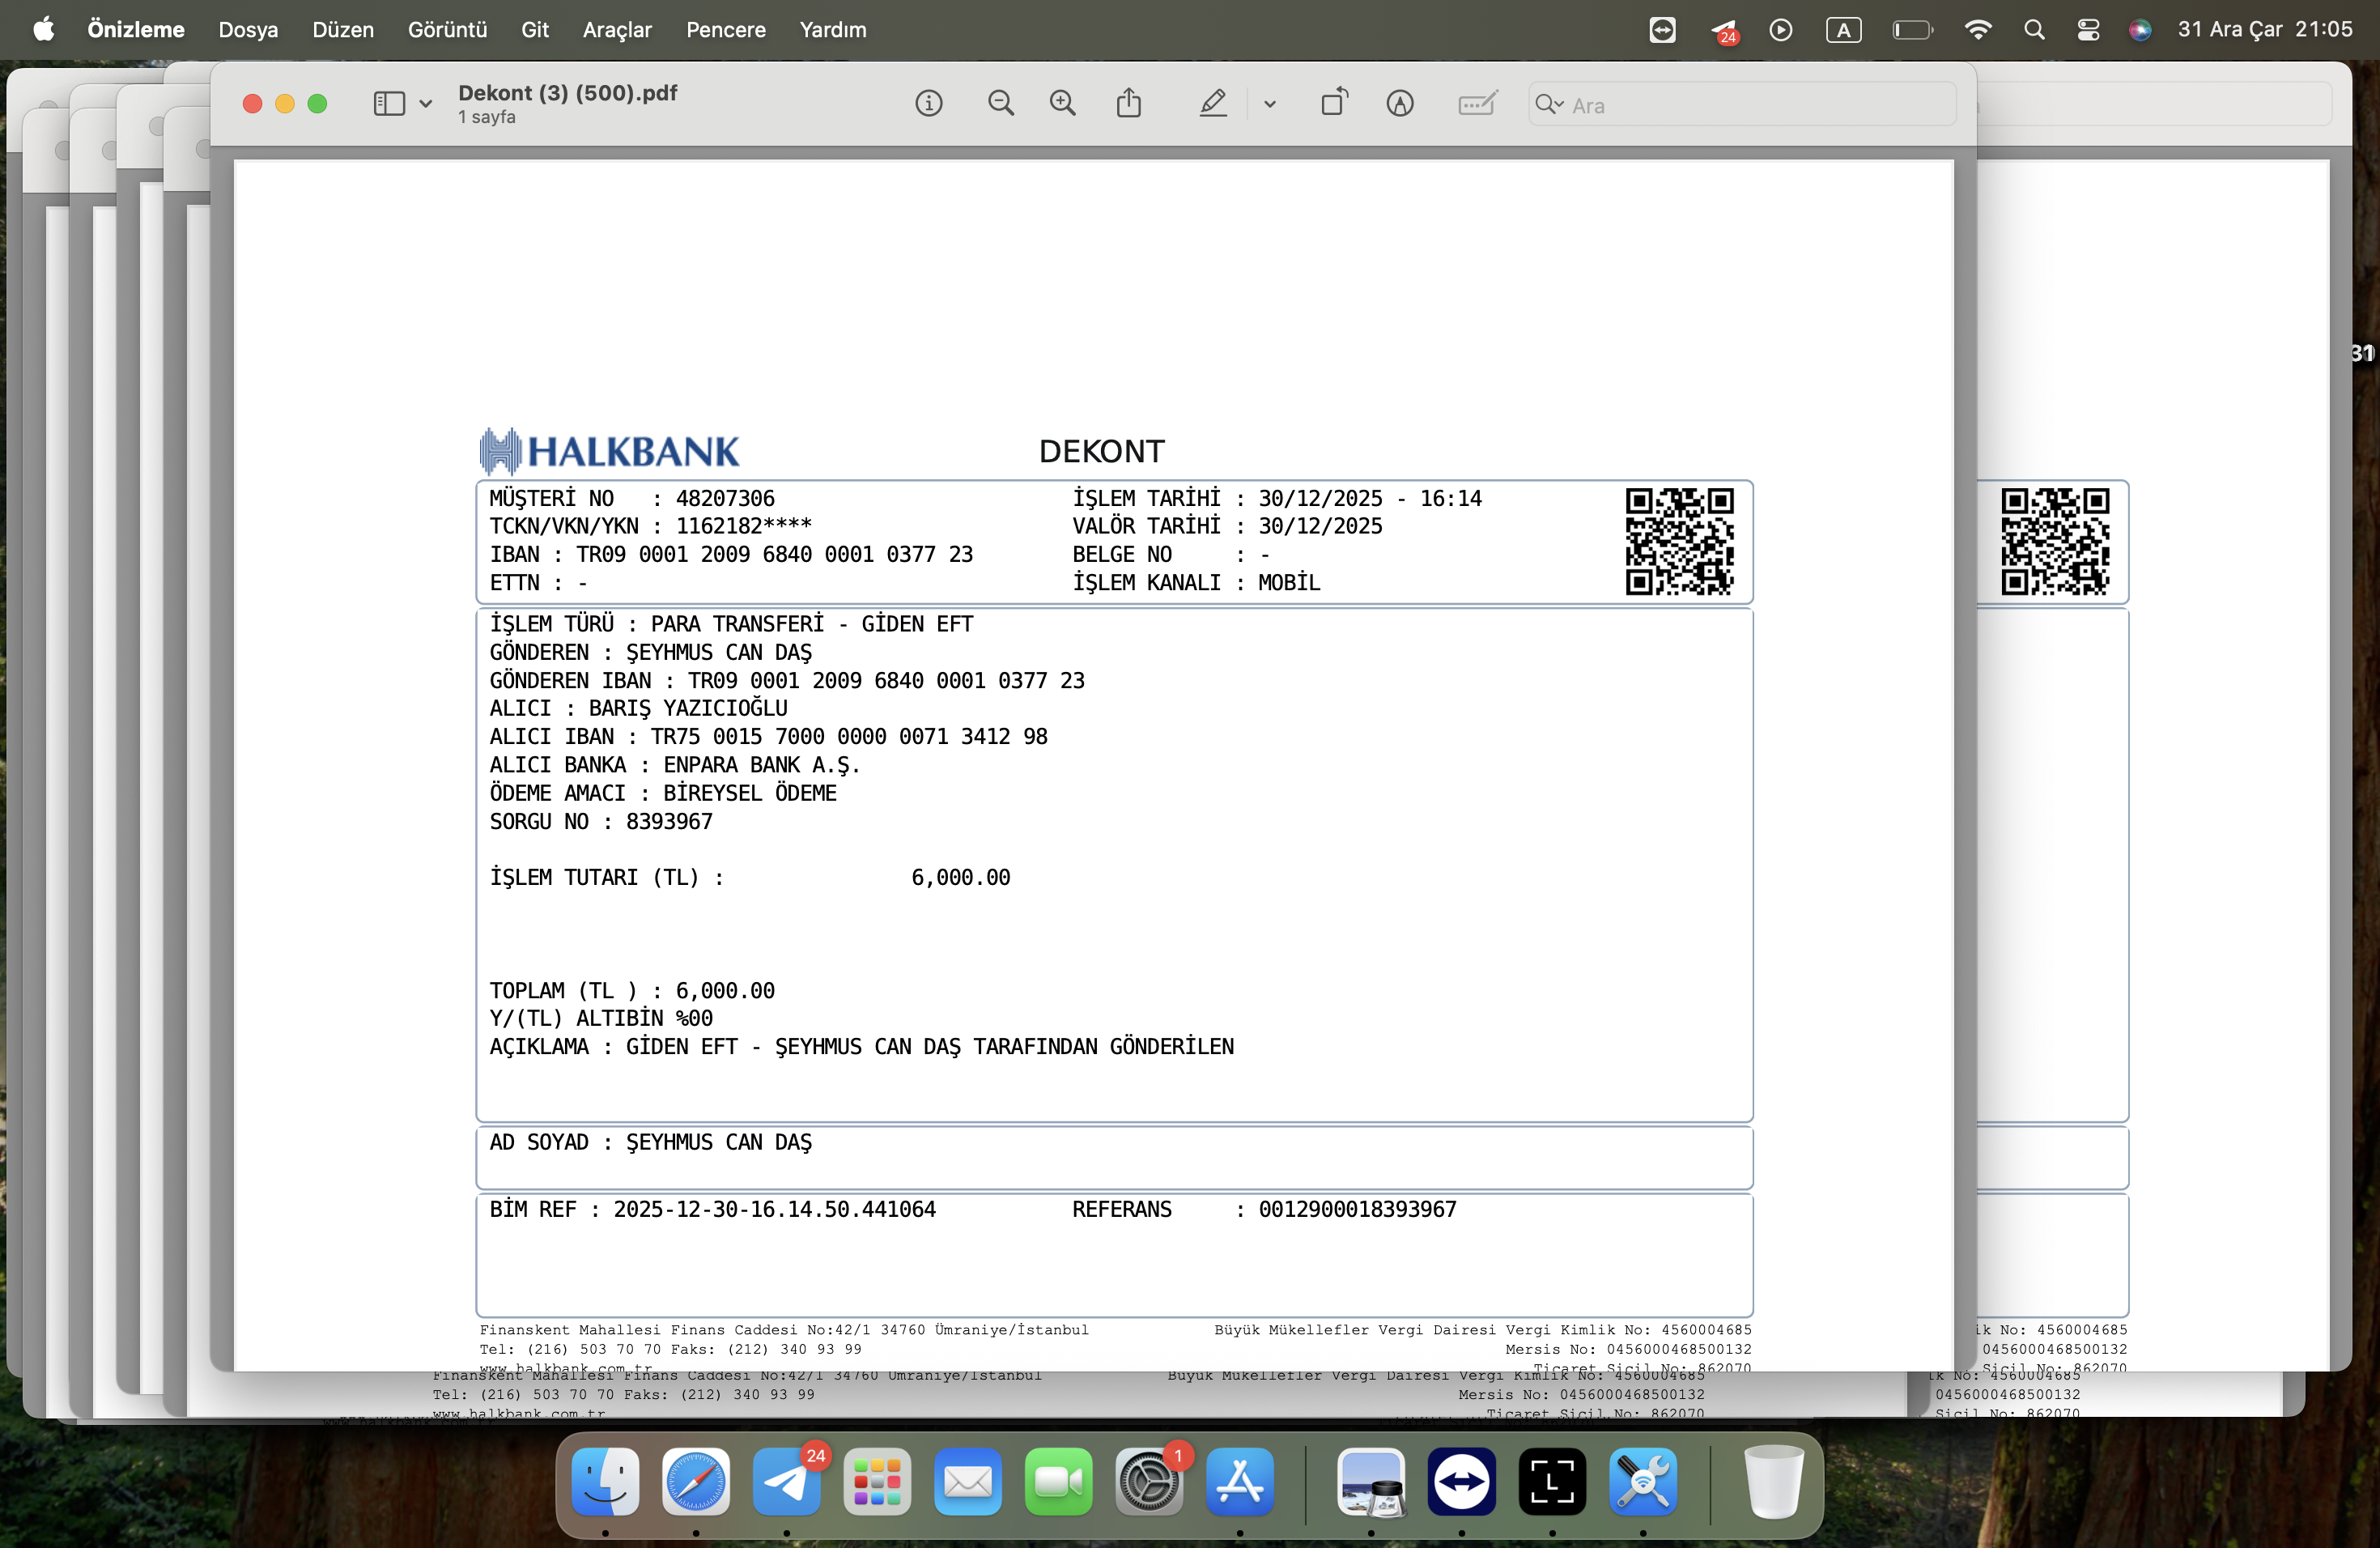Open the Git menu

(x=535, y=29)
